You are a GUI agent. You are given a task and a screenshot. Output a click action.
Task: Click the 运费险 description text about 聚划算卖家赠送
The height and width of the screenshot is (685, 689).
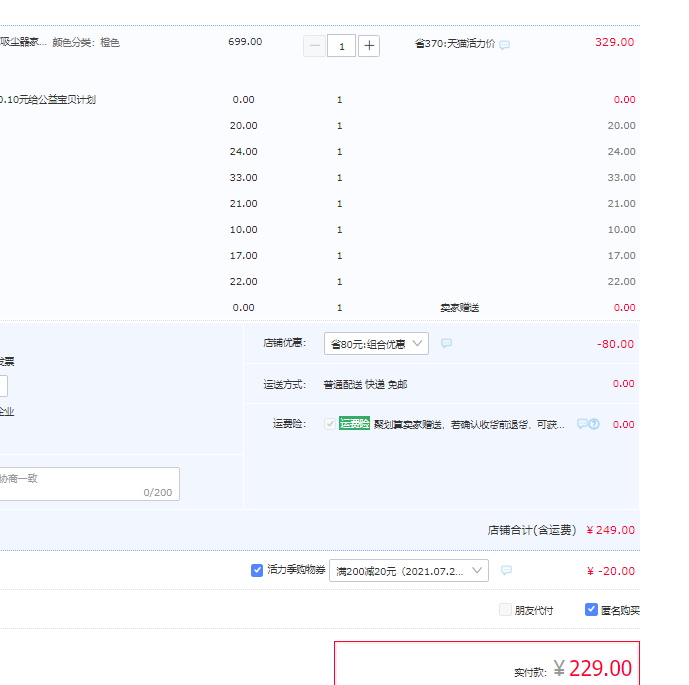pos(469,424)
